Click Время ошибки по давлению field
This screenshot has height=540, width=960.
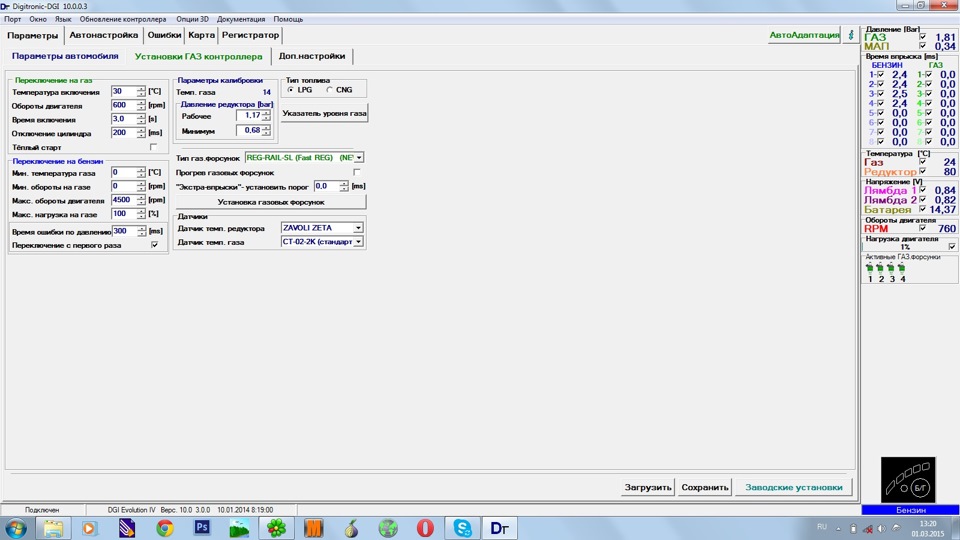[124, 231]
